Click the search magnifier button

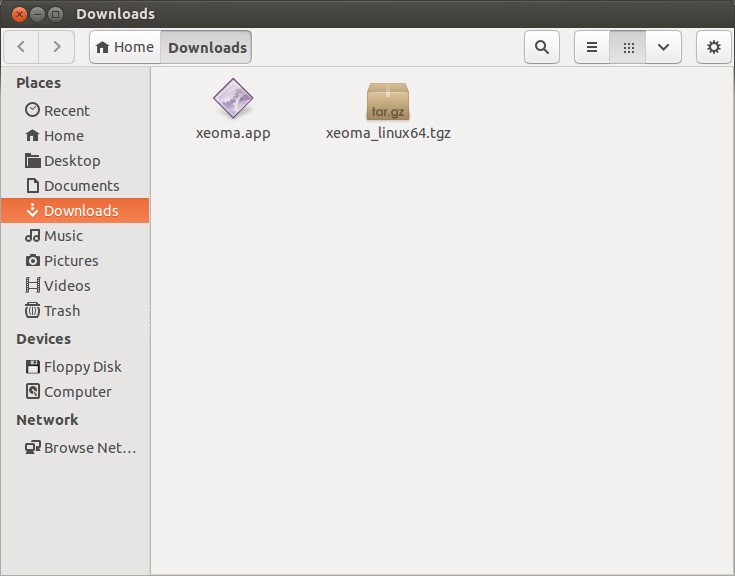[542, 47]
